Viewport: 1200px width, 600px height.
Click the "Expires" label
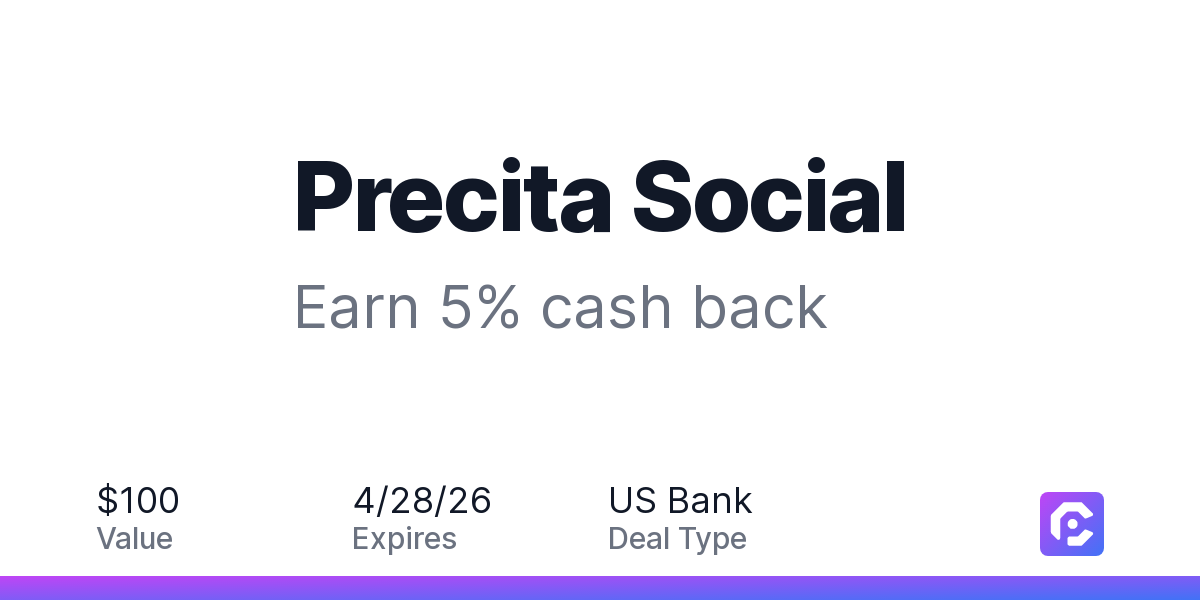coord(404,539)
